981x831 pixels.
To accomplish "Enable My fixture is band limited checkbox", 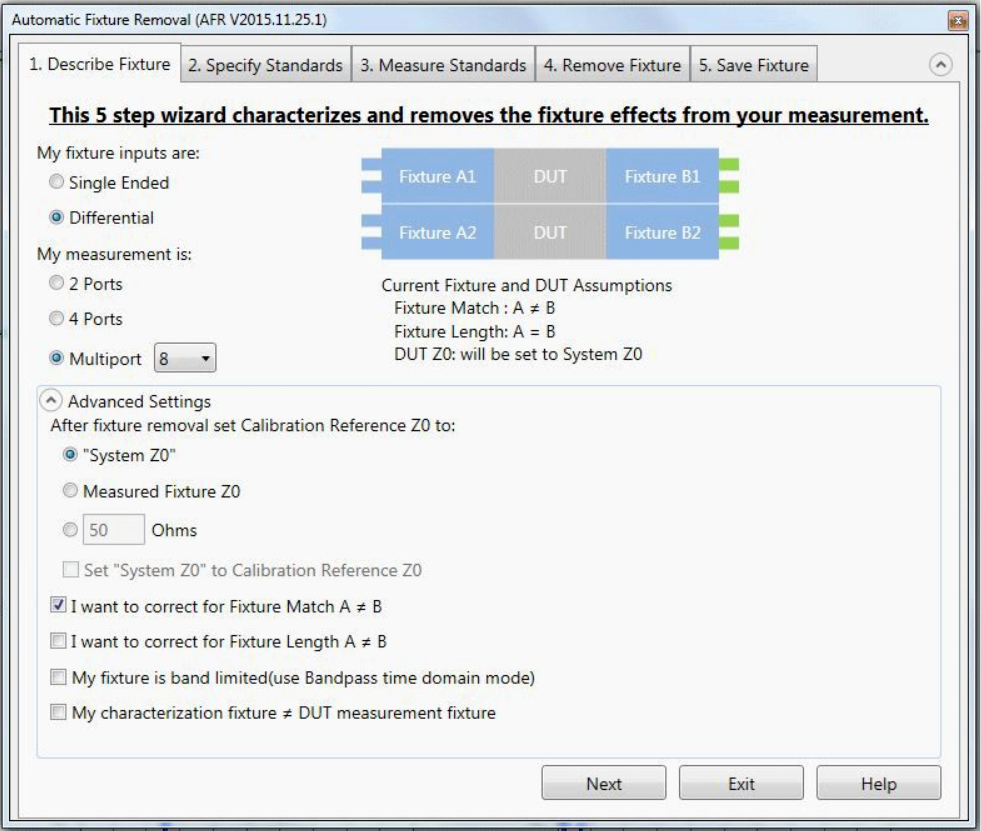I will click(x=58, y=677).
